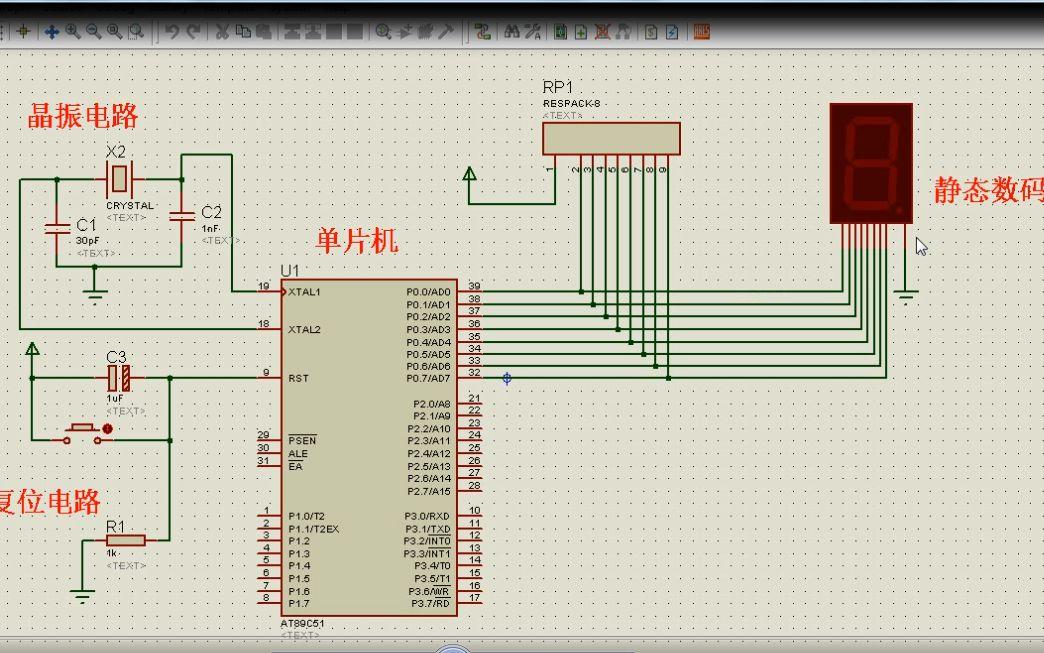Click the search and tag binoculars icon
This screenshot has height=653, width=1044.
(511, 31)
